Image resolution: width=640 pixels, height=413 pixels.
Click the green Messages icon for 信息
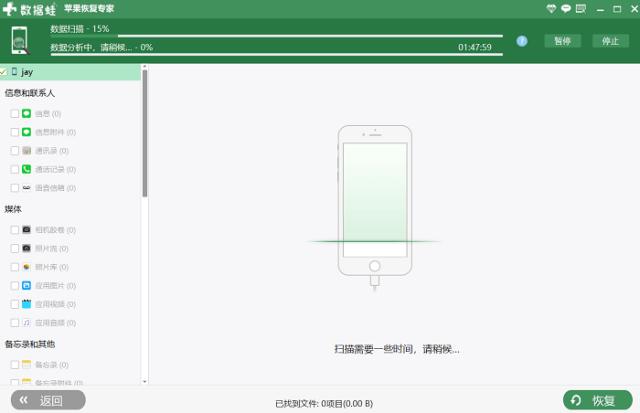pos(27,113)
